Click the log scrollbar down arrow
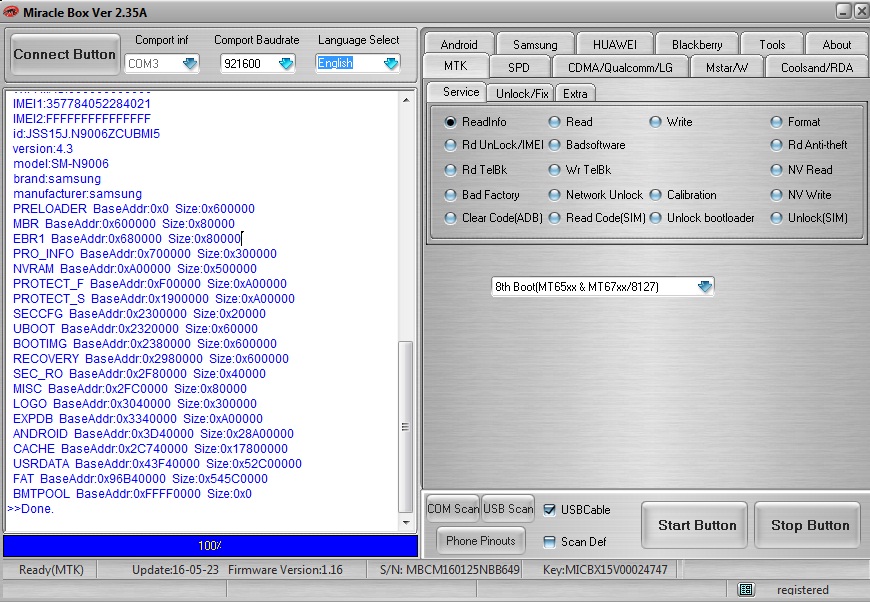The width and height of the screenshot is (870, 602). point(406,522)
